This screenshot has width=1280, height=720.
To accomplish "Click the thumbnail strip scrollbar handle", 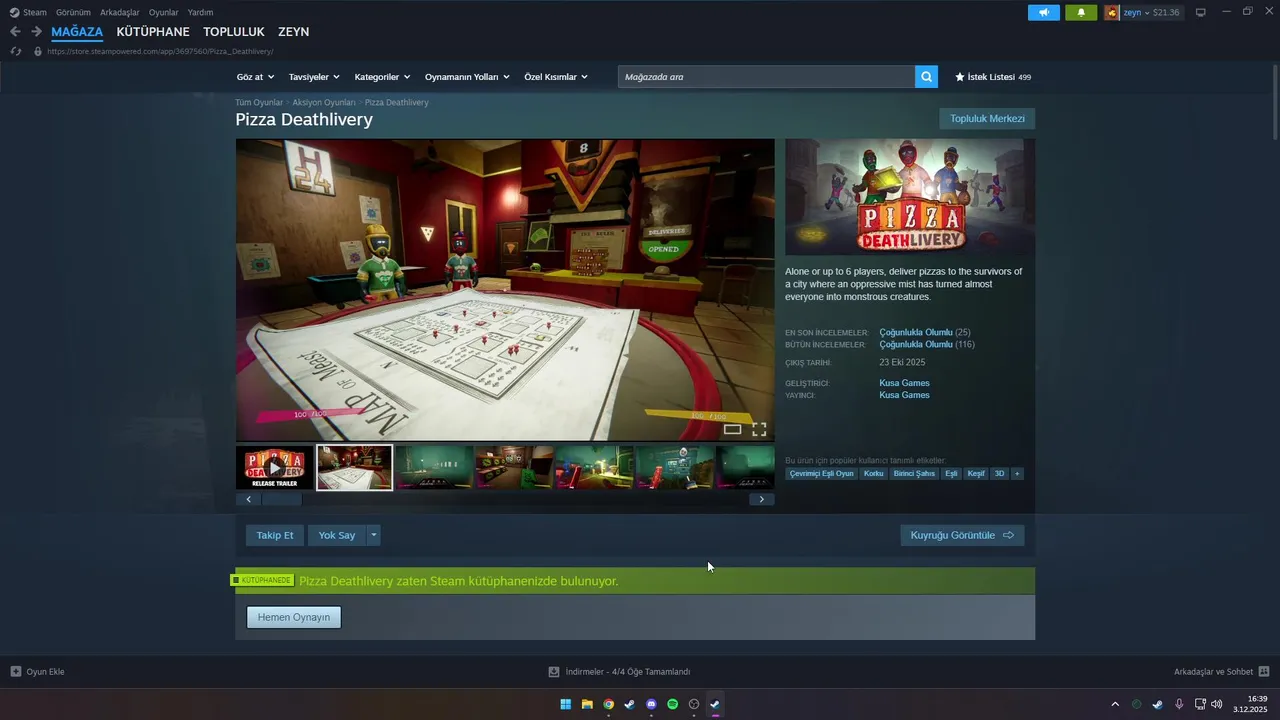I will click(282, 499).
